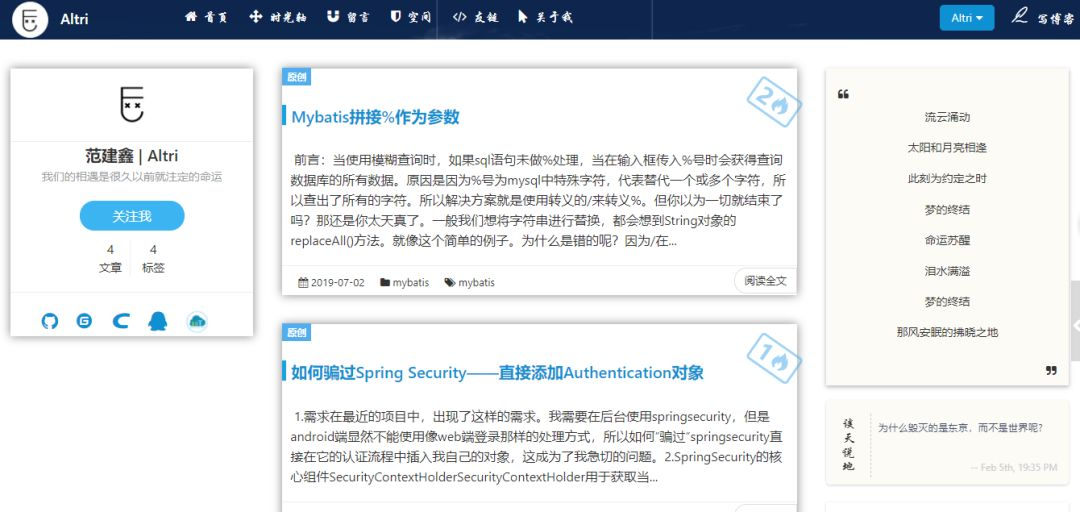Click the calendar icon beside 2019-07-02
1080x512 pixels.
[303, 283]
